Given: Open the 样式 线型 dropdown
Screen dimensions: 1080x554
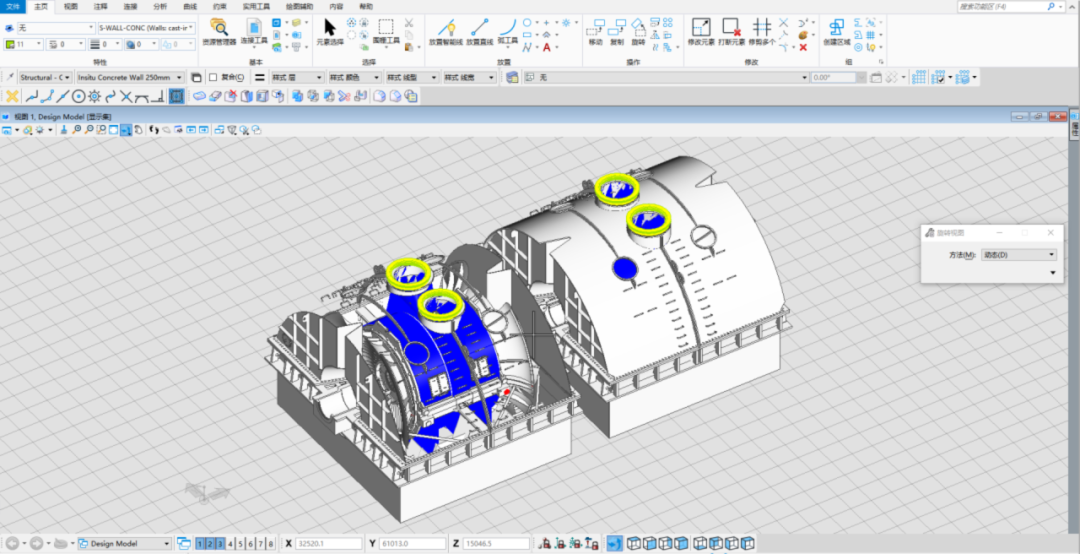Looking at the screenshot, I should [412, 78].
